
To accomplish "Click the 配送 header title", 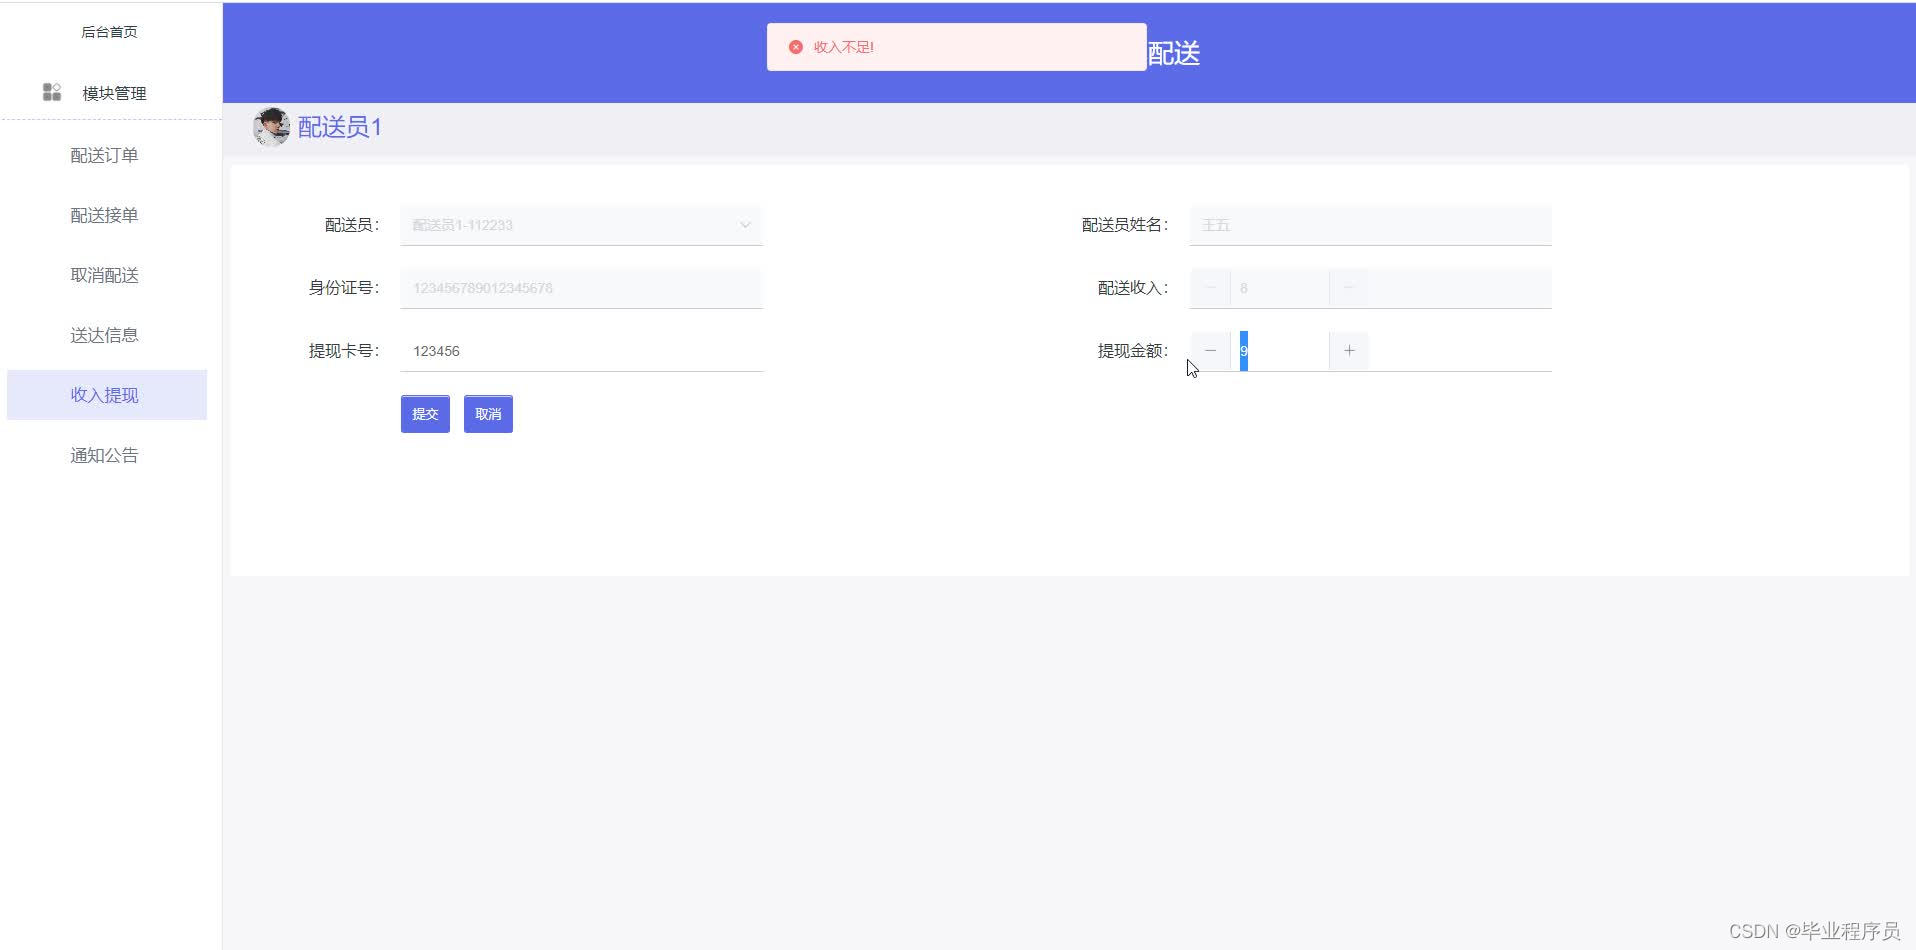I will click(1173, 53).
